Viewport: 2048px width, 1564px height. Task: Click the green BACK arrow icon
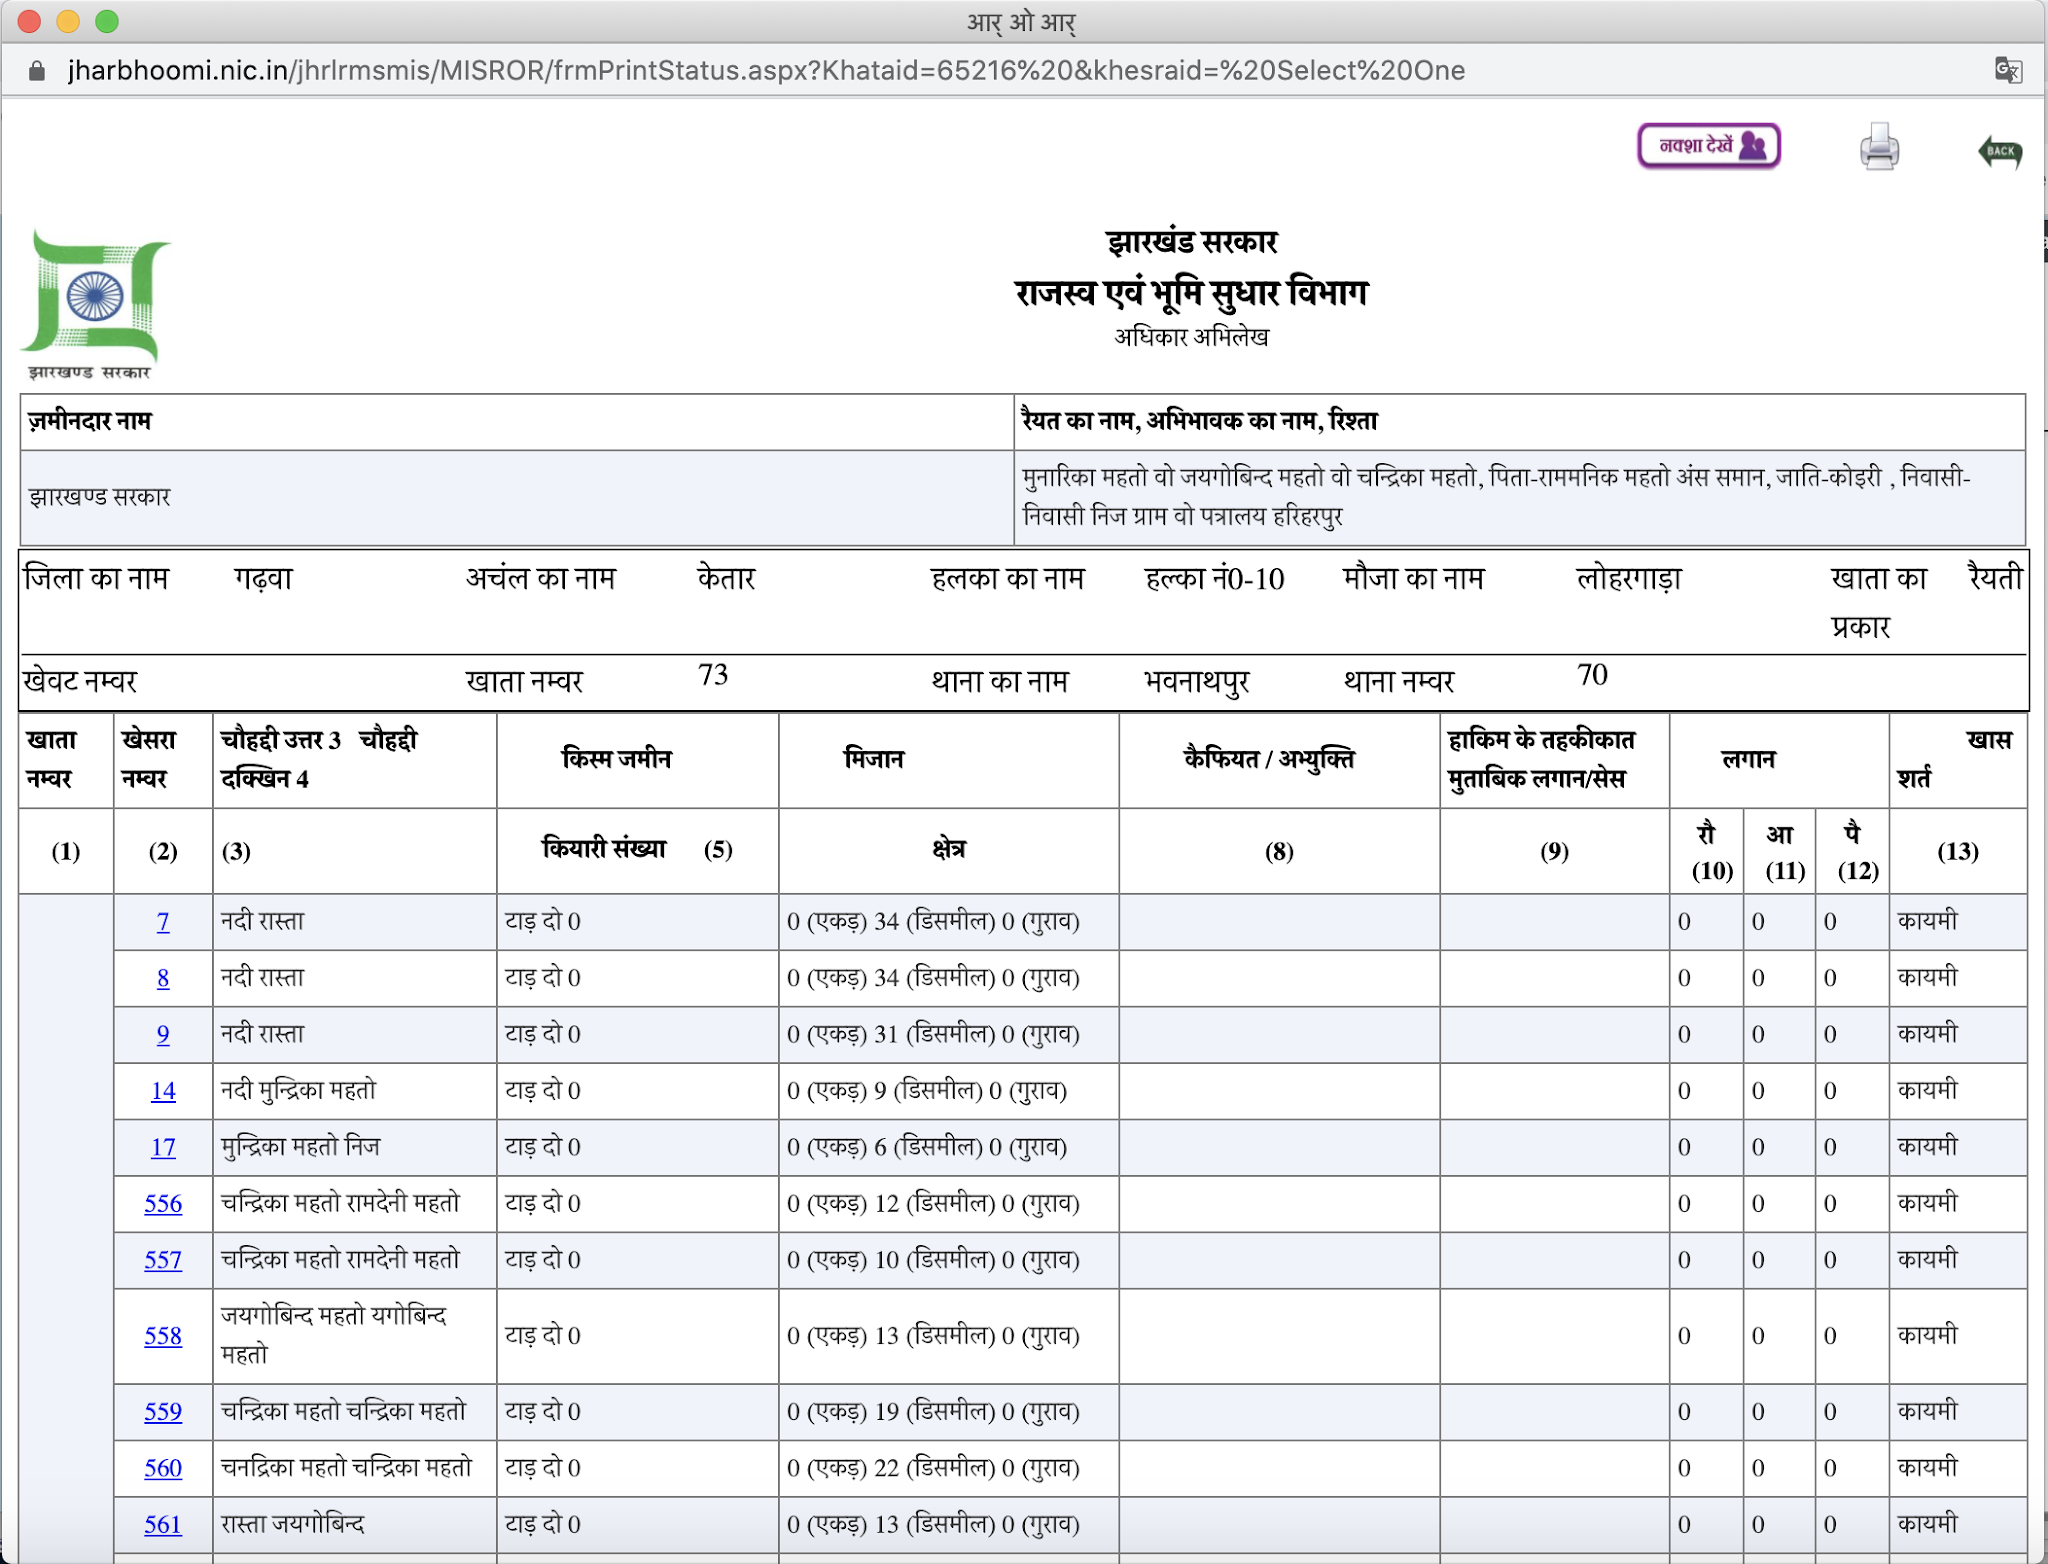point(1999,151)
